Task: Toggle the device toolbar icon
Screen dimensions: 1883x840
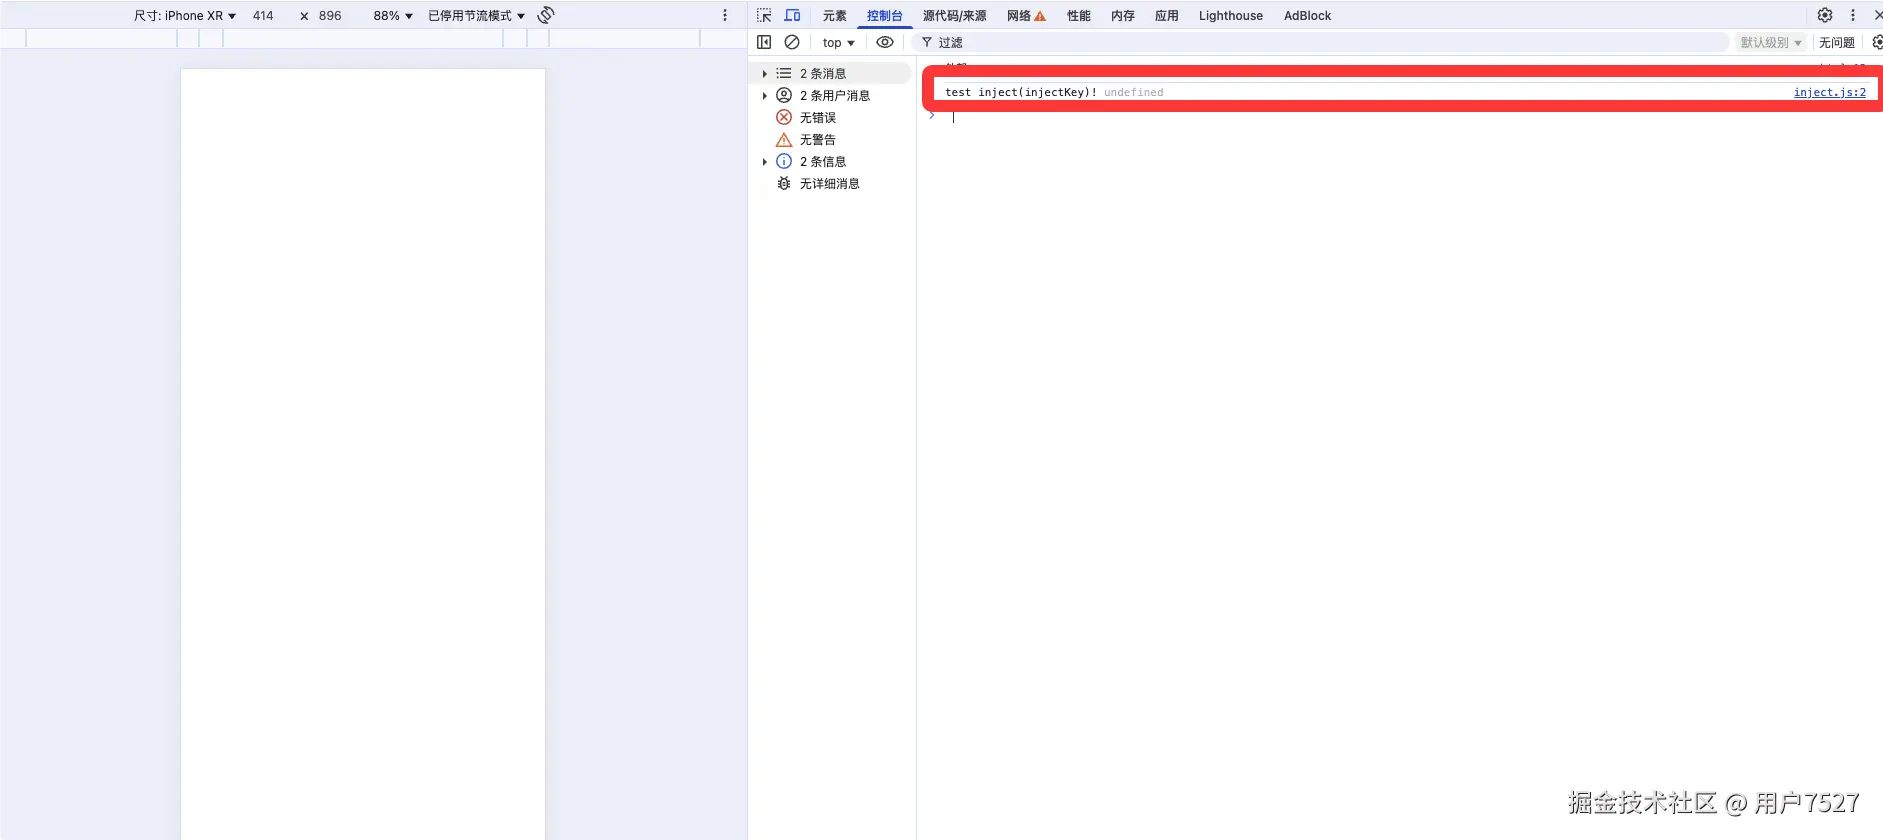Action: click(792, 15)
